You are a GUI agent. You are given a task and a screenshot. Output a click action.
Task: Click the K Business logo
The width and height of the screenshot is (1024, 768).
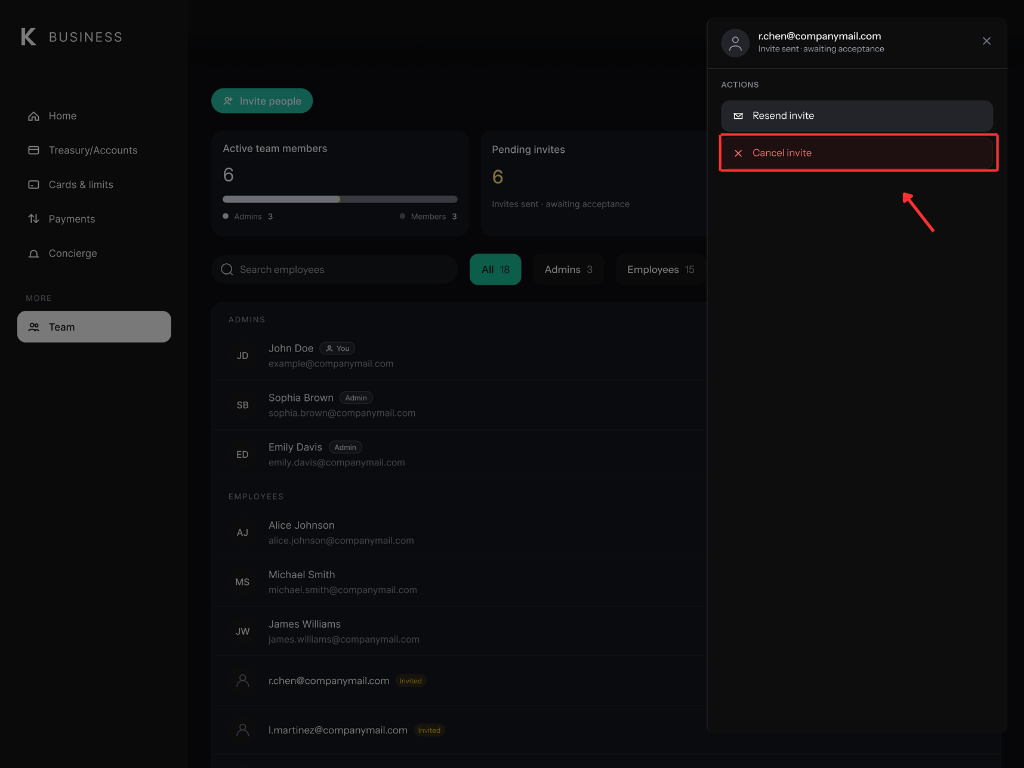click(x=71, y=37)
